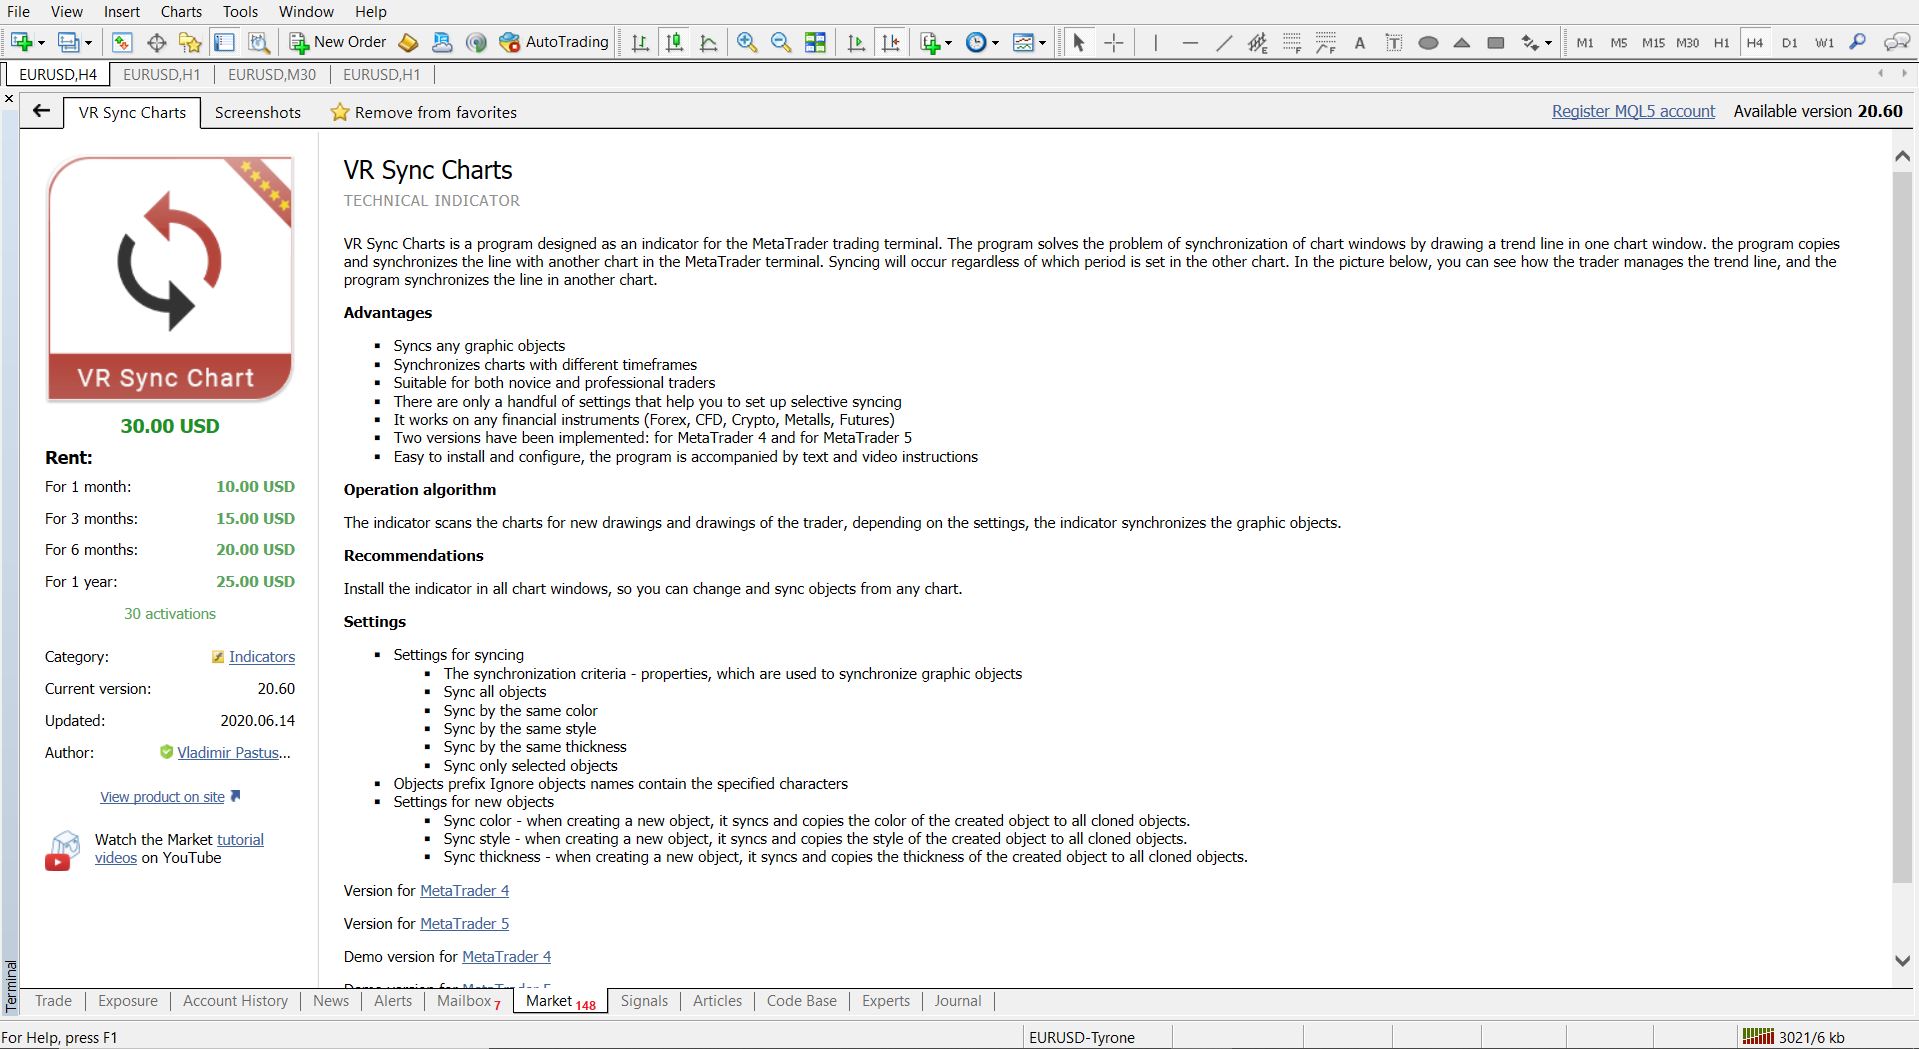Click the VR Sync Chart product thumbnail

tap(170, 279)
